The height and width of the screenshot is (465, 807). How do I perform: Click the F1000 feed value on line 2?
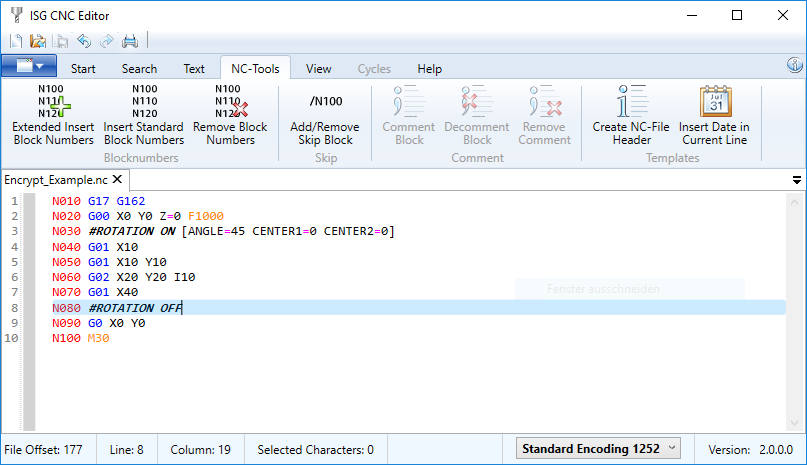[x=206, y=216]
